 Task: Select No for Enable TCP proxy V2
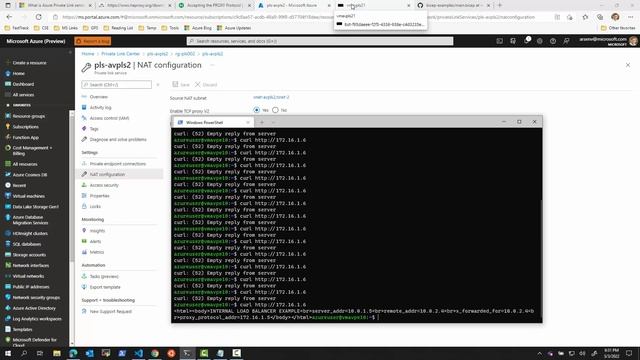275,110
